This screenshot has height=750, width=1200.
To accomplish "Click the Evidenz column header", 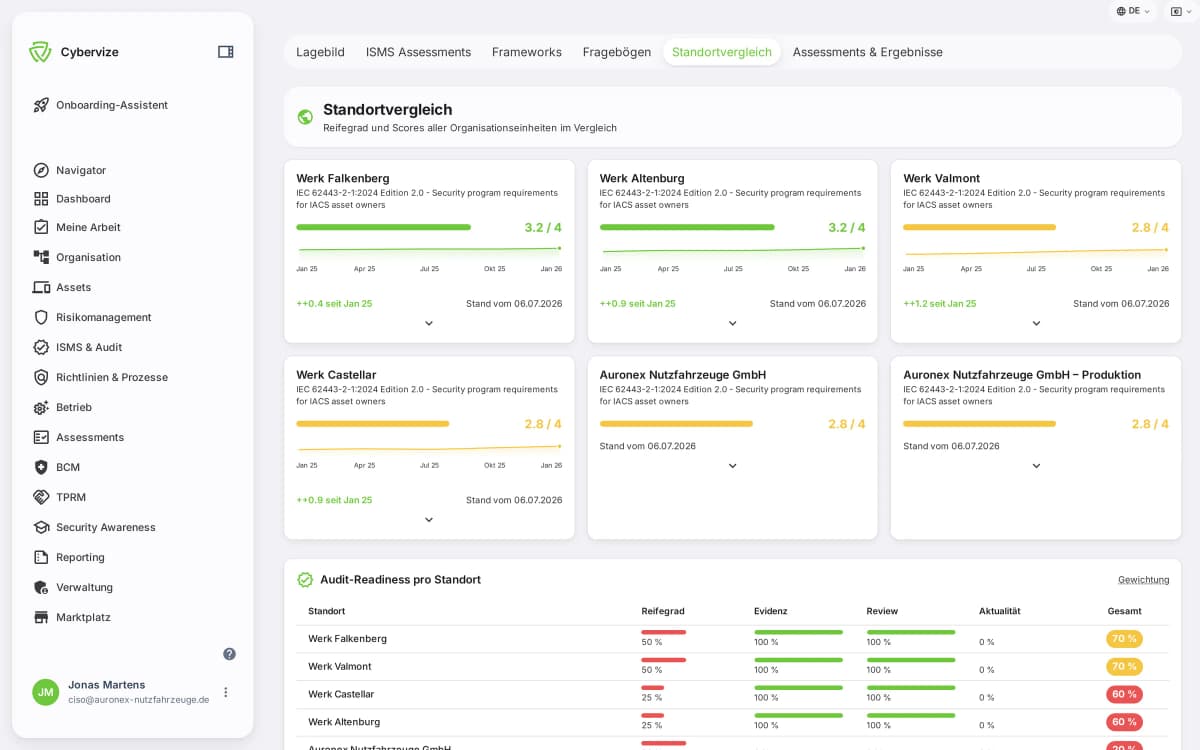I will coord(771,611).
